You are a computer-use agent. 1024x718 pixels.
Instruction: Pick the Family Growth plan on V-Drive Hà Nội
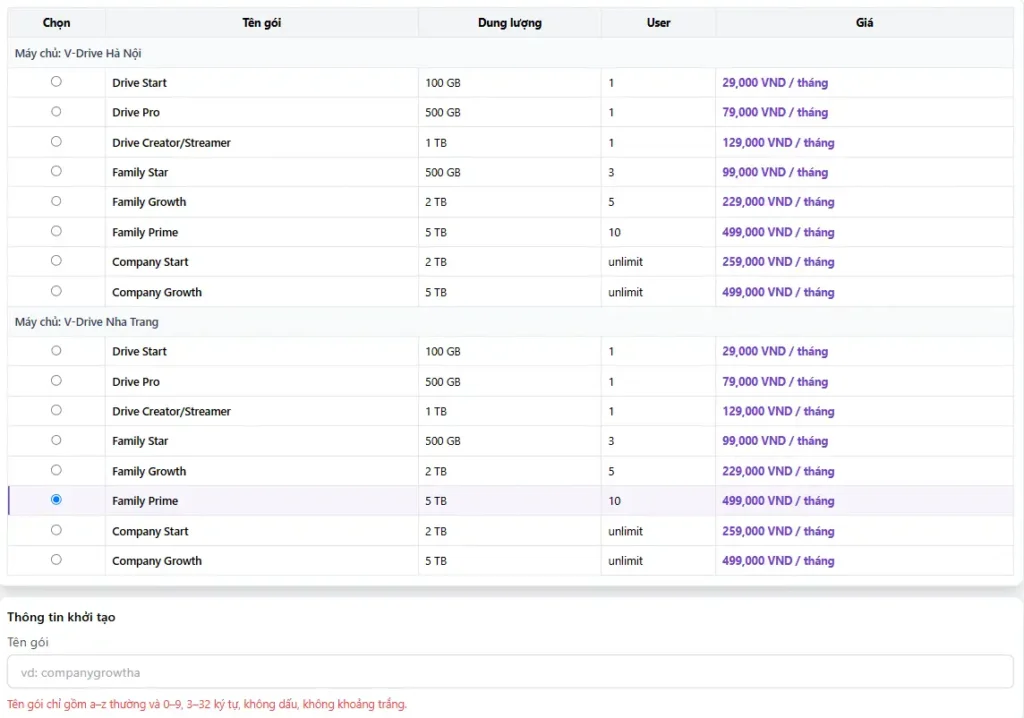(55, 202)
